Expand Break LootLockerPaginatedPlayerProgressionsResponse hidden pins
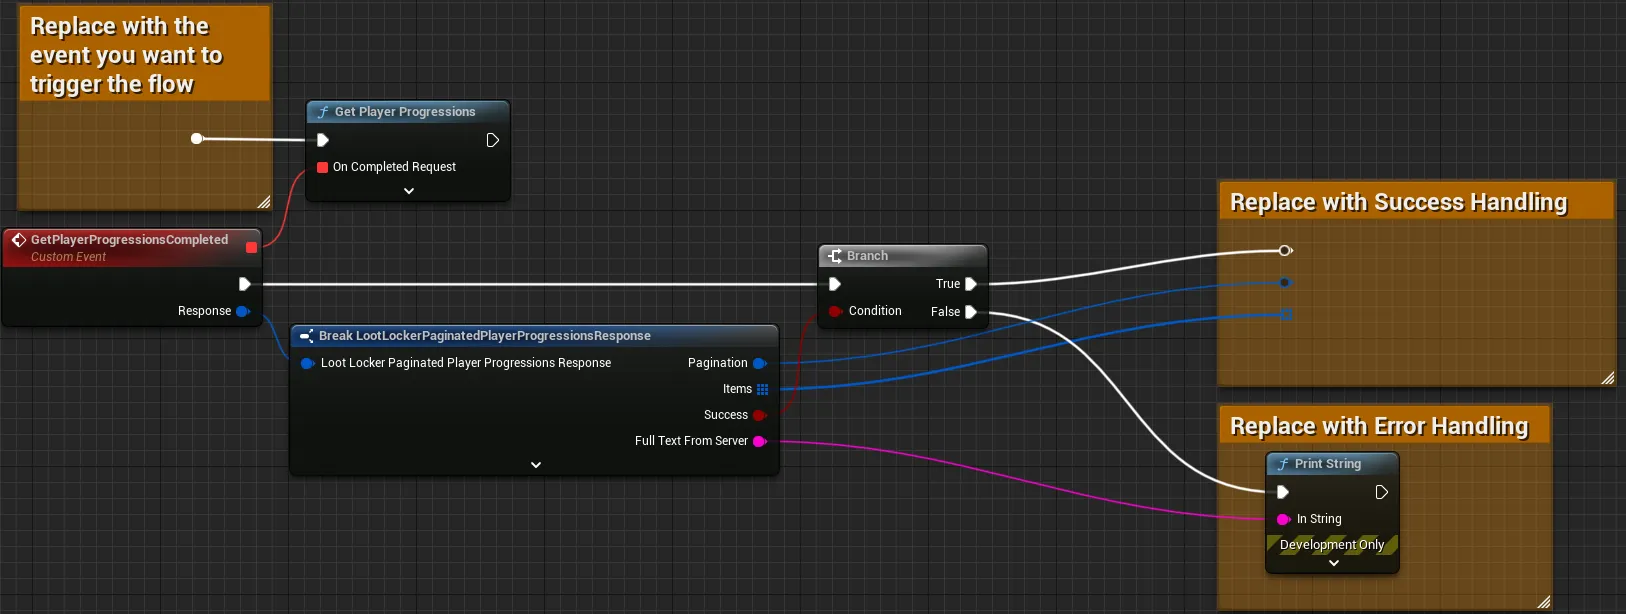 point(535,465)
